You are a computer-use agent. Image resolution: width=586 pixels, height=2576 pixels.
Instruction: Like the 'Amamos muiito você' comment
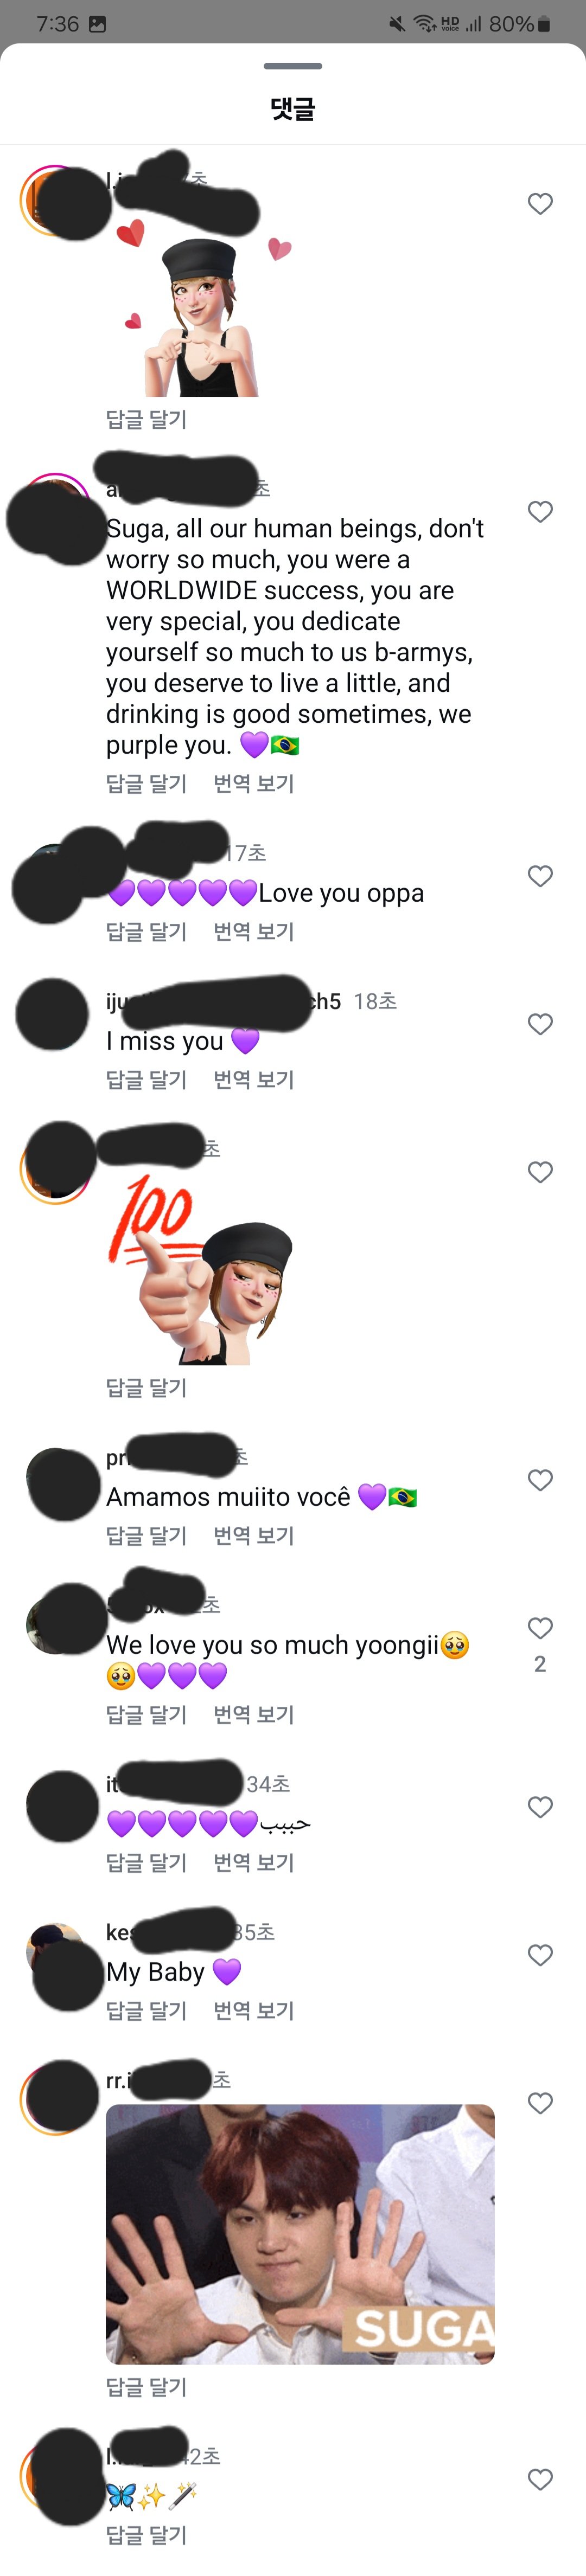540,1480
